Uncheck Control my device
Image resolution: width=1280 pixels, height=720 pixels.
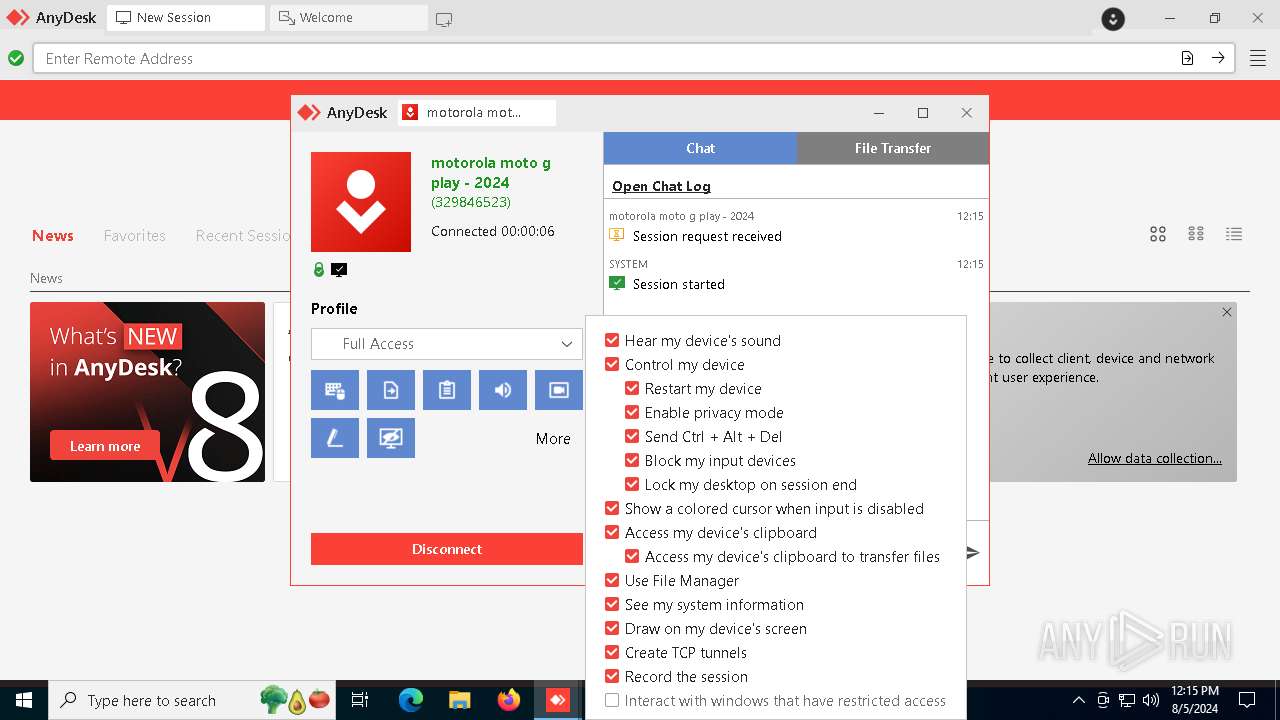tap(612, 364)
